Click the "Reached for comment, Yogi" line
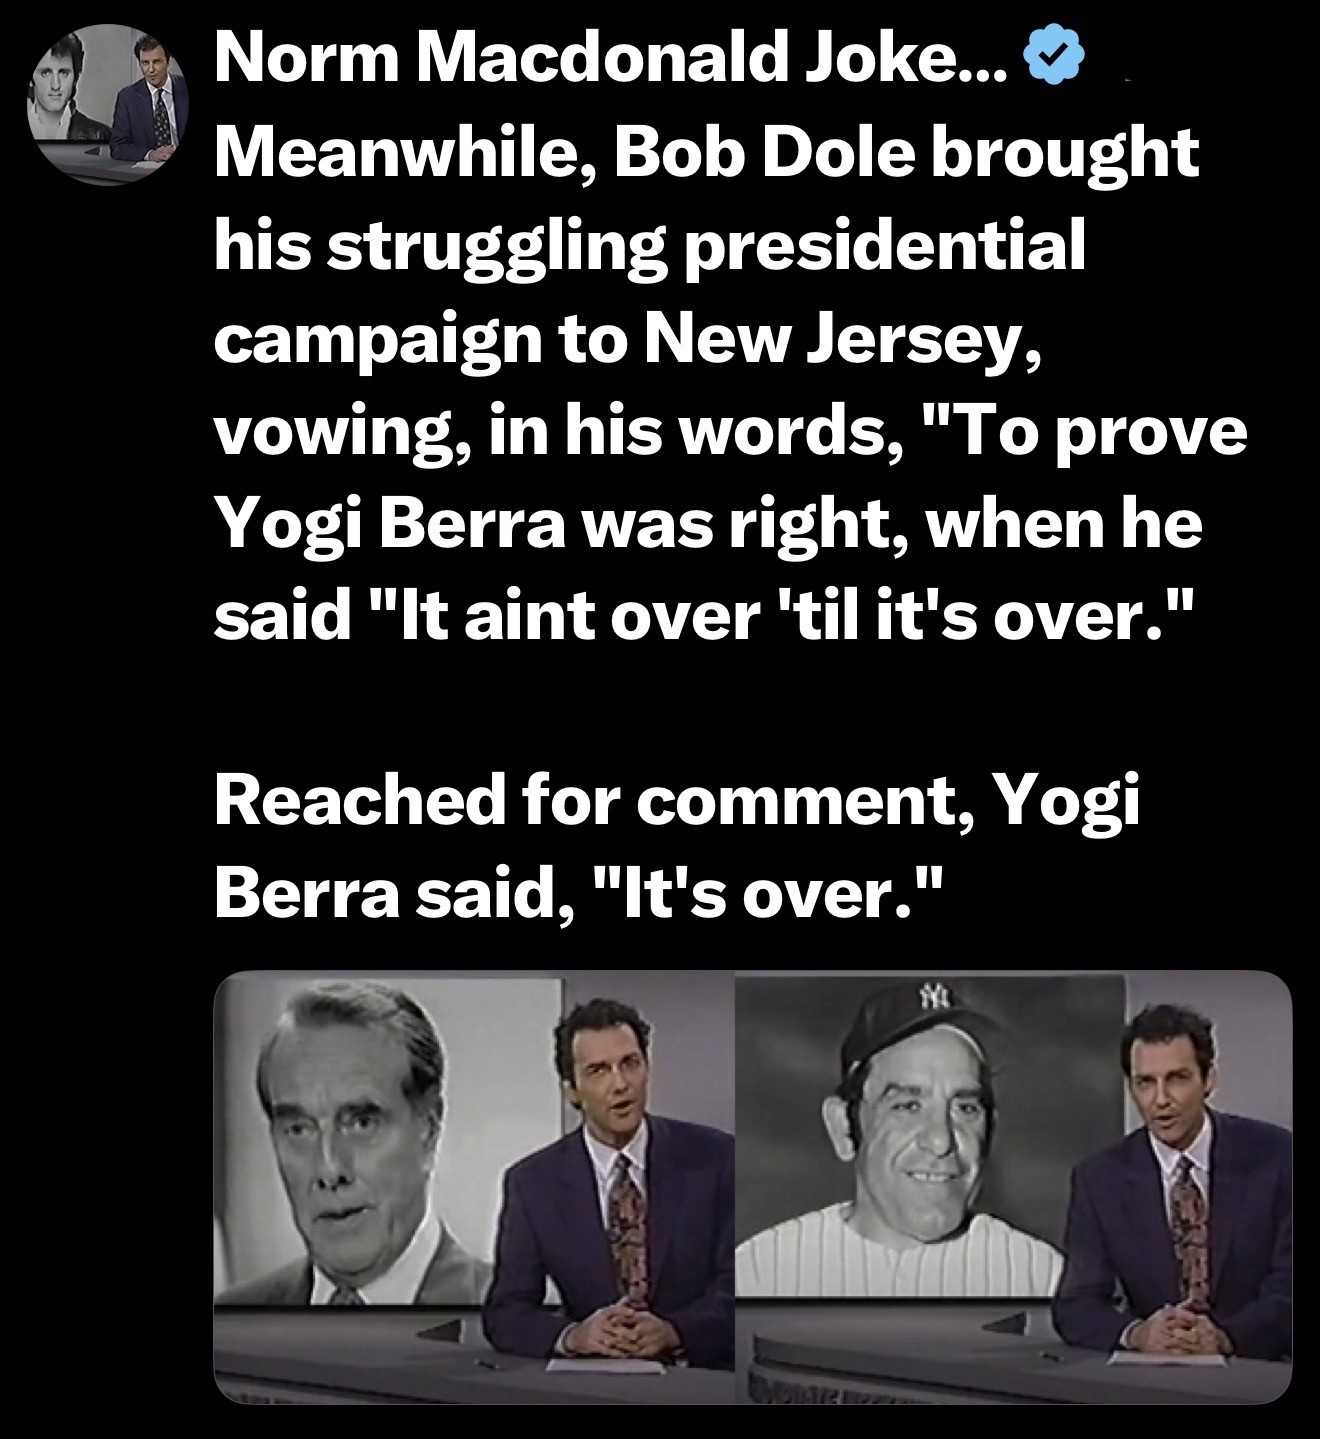Screen dimensions: 1320x1439 (677, 801)
